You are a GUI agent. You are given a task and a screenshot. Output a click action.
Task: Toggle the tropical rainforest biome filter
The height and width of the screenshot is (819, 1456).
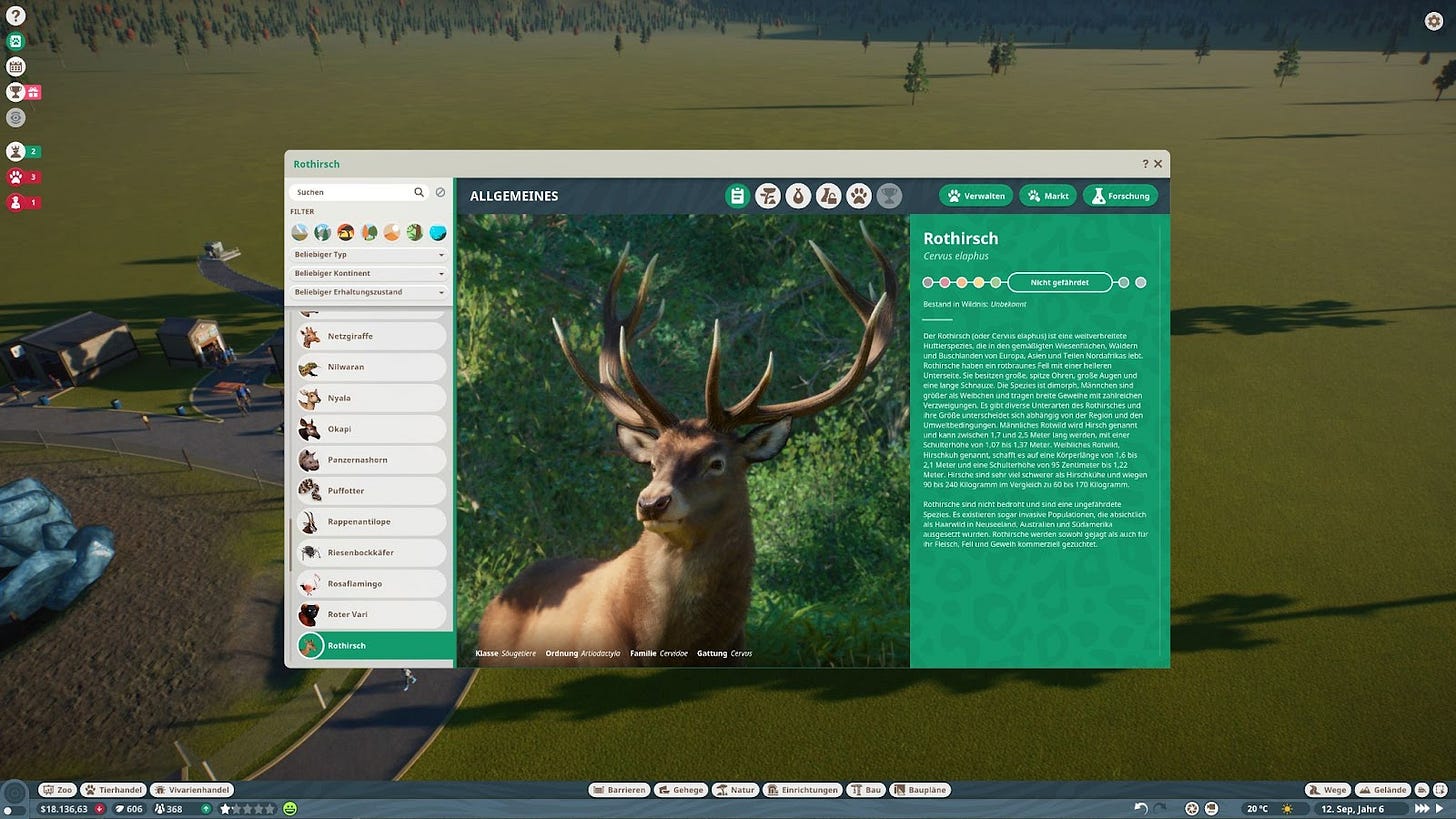pyautogui.click(x=415, y=232)
